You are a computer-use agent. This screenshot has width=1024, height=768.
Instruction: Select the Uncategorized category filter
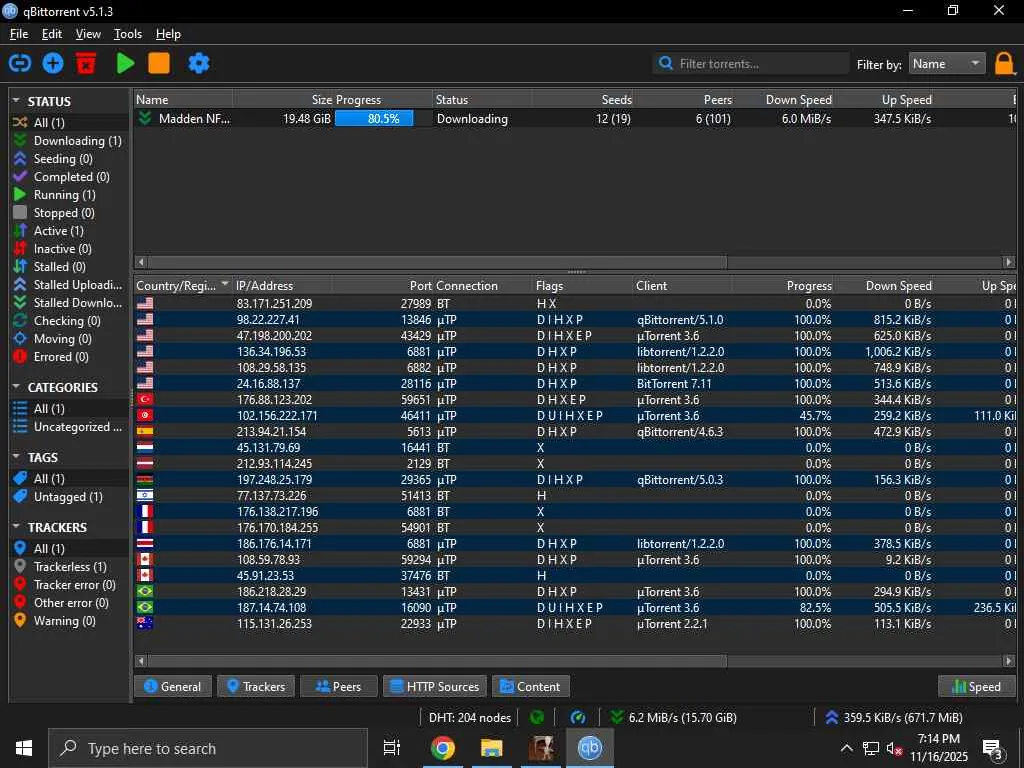coord(68,426)
